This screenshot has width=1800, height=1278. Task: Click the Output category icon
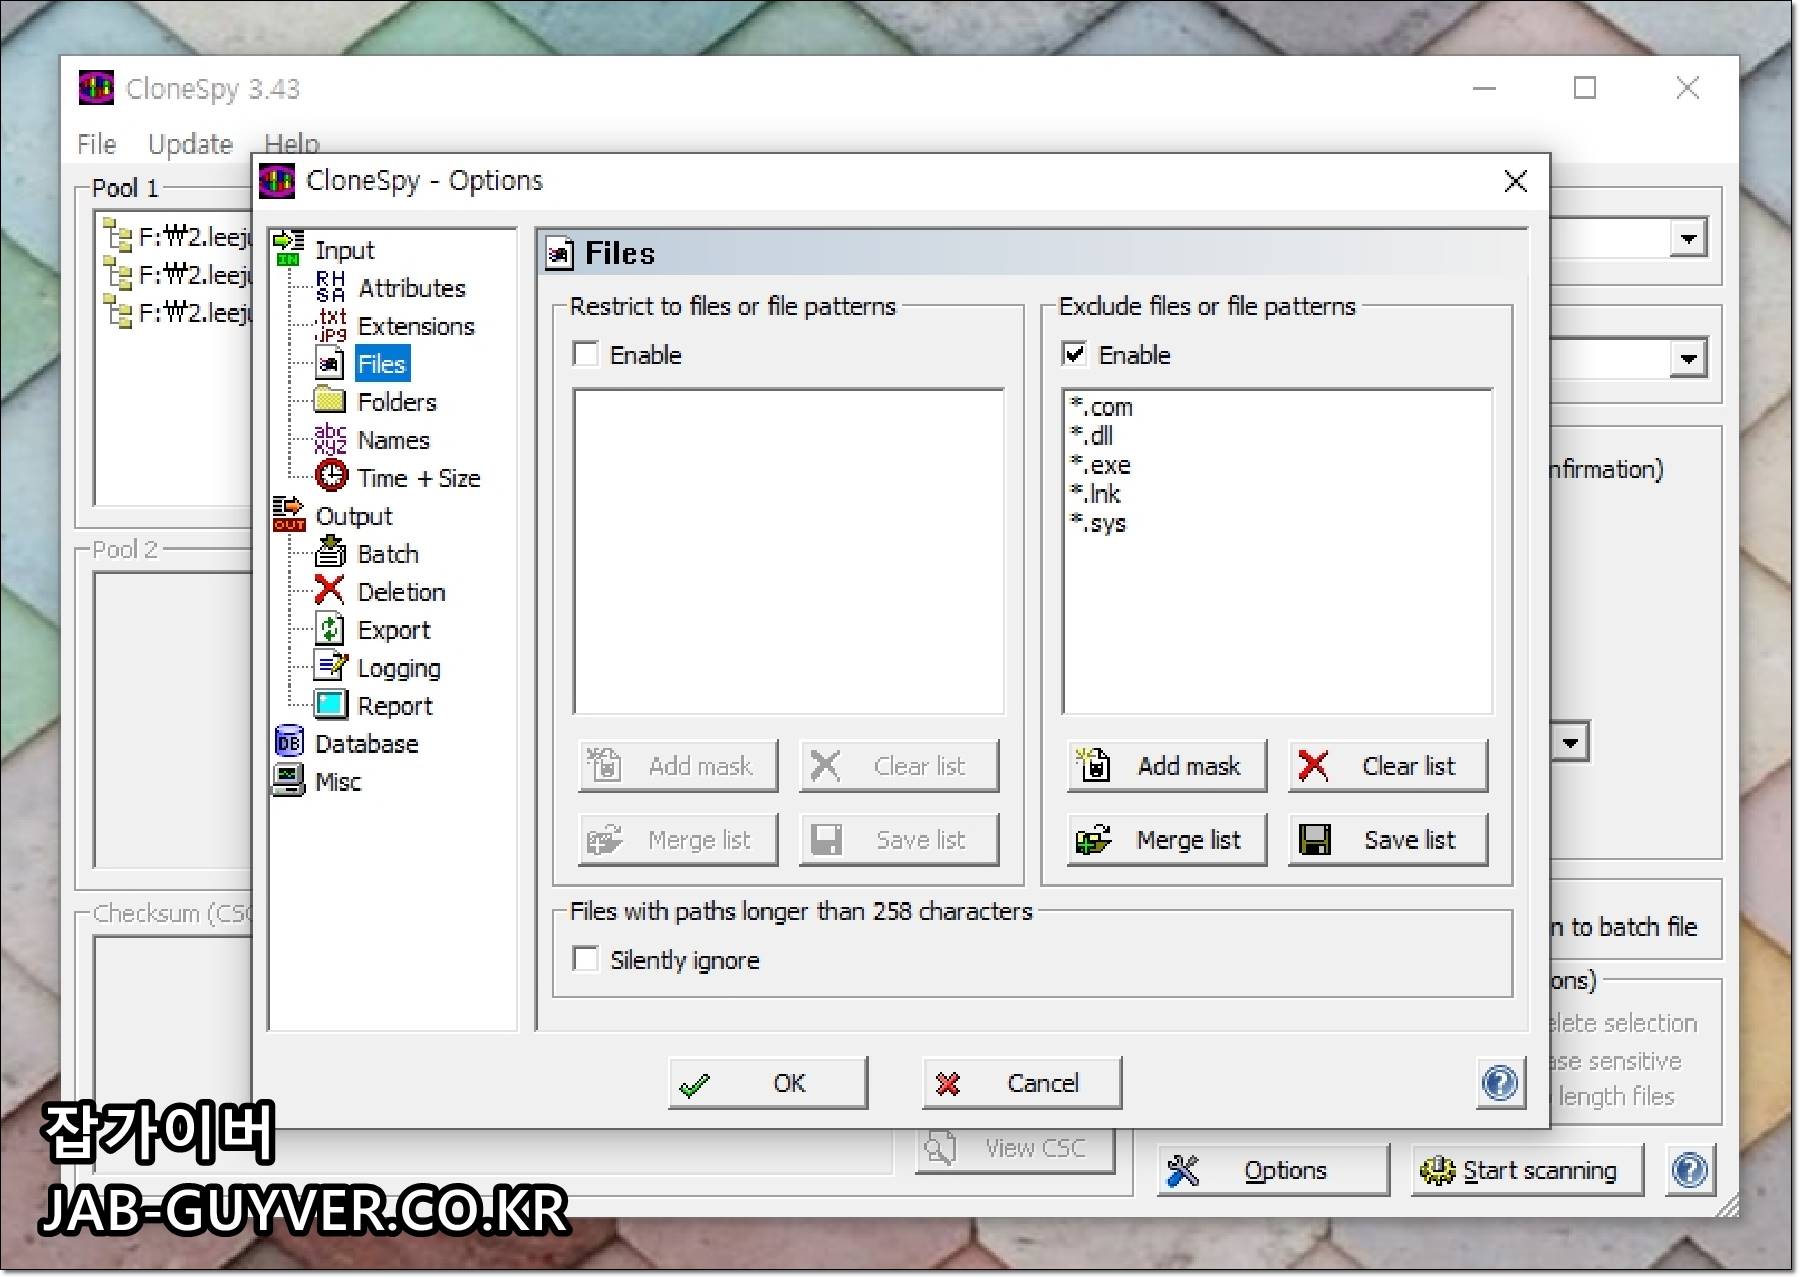288,515
